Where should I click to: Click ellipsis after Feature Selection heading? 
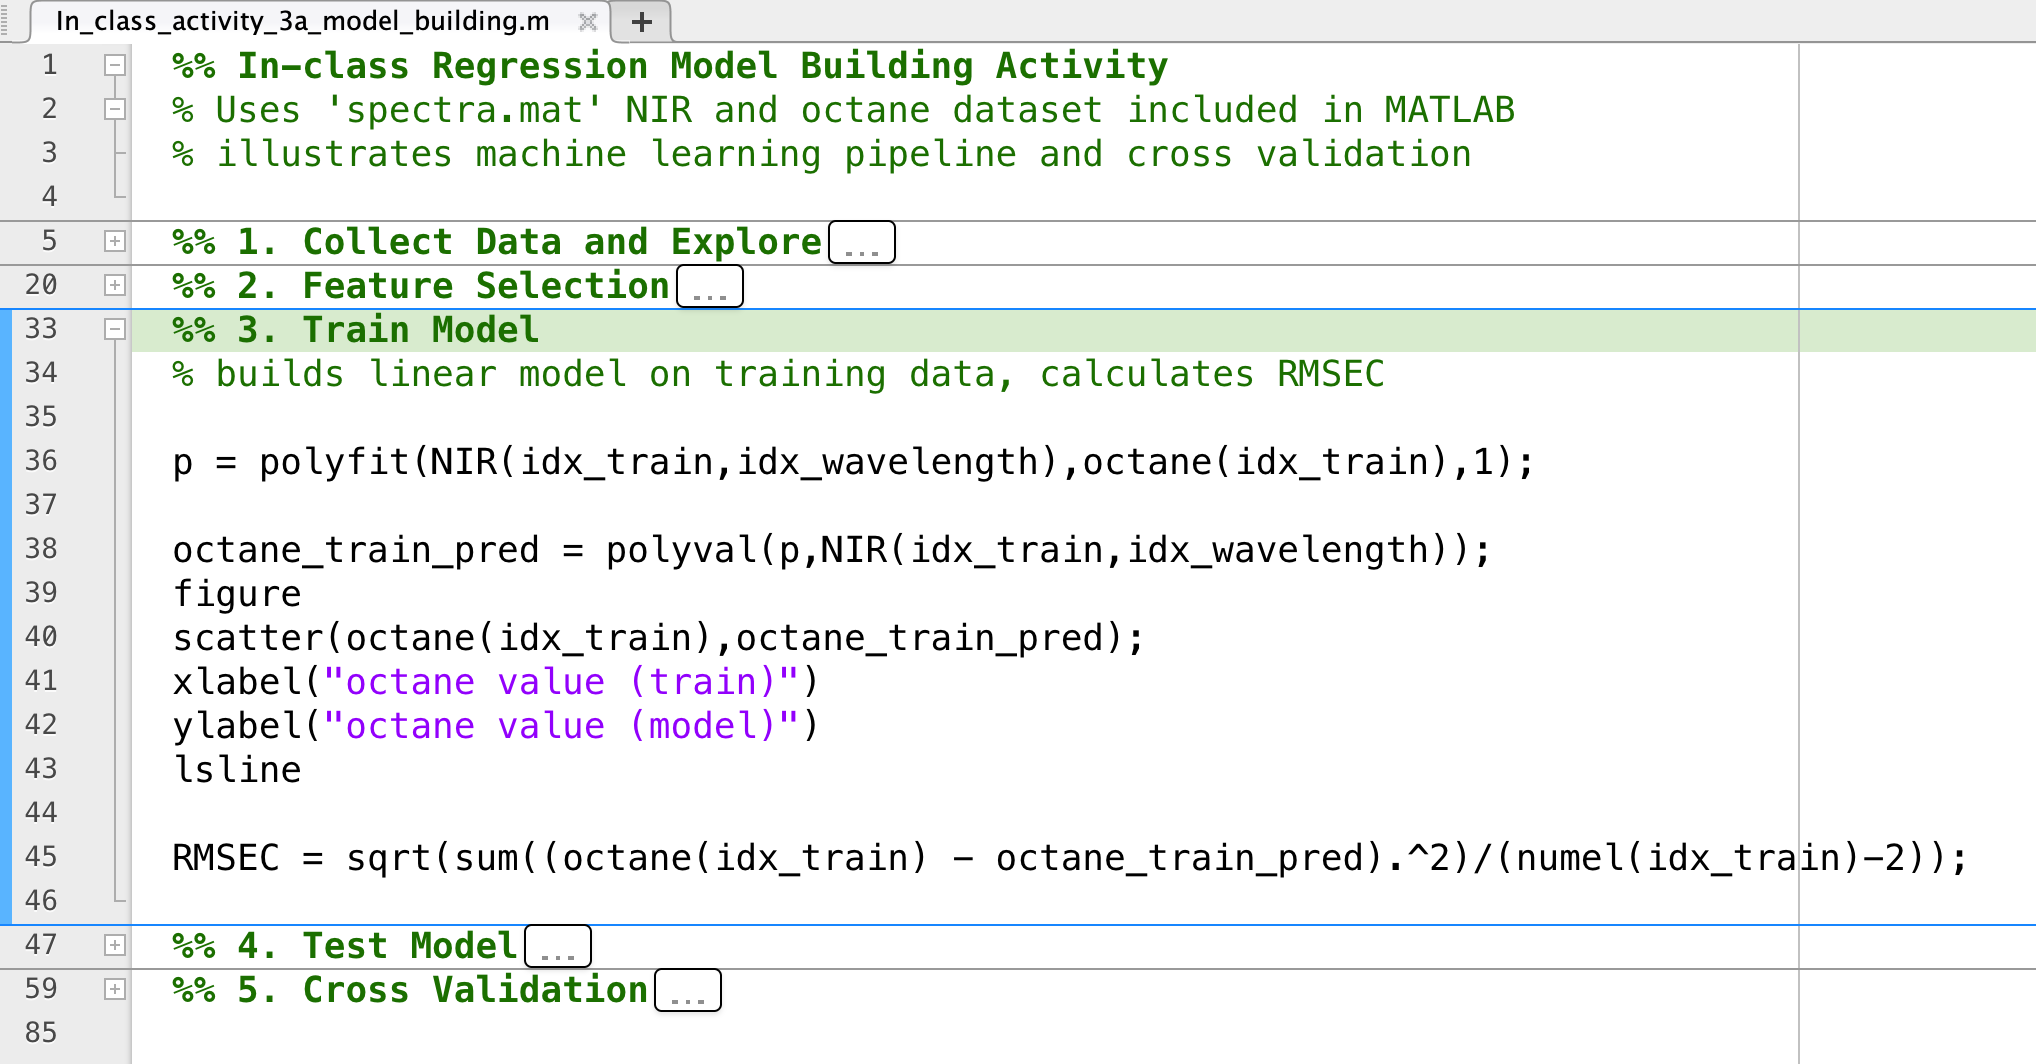click(710, 286)
